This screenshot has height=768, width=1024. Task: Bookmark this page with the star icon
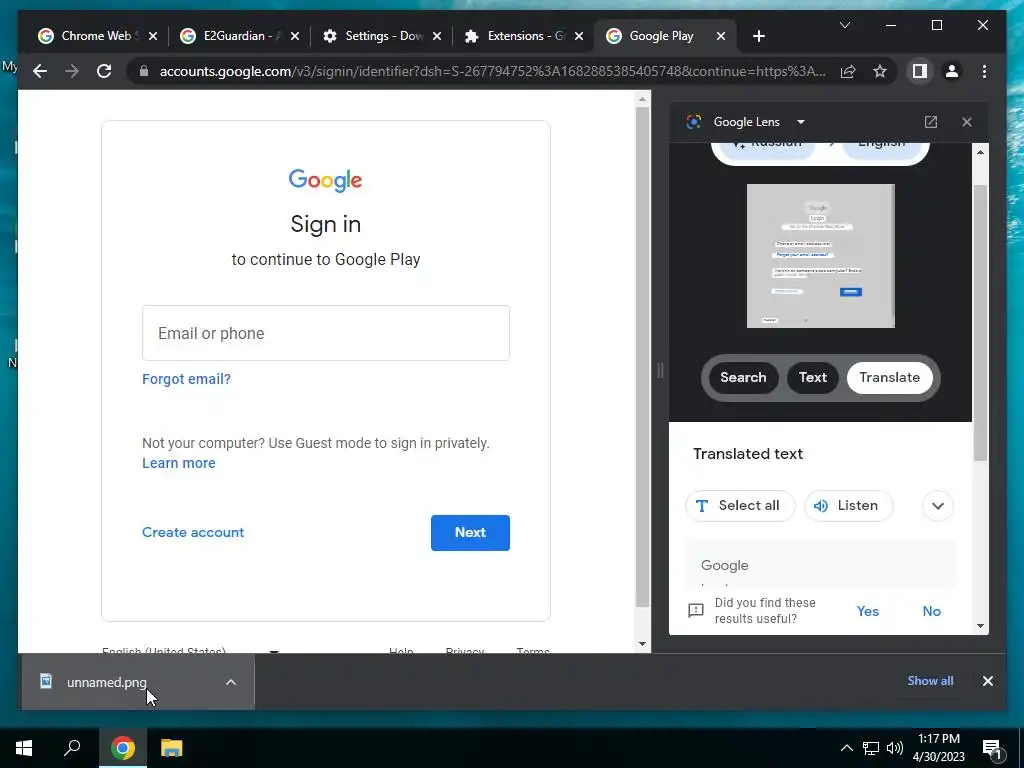click(x=880, y=71)
